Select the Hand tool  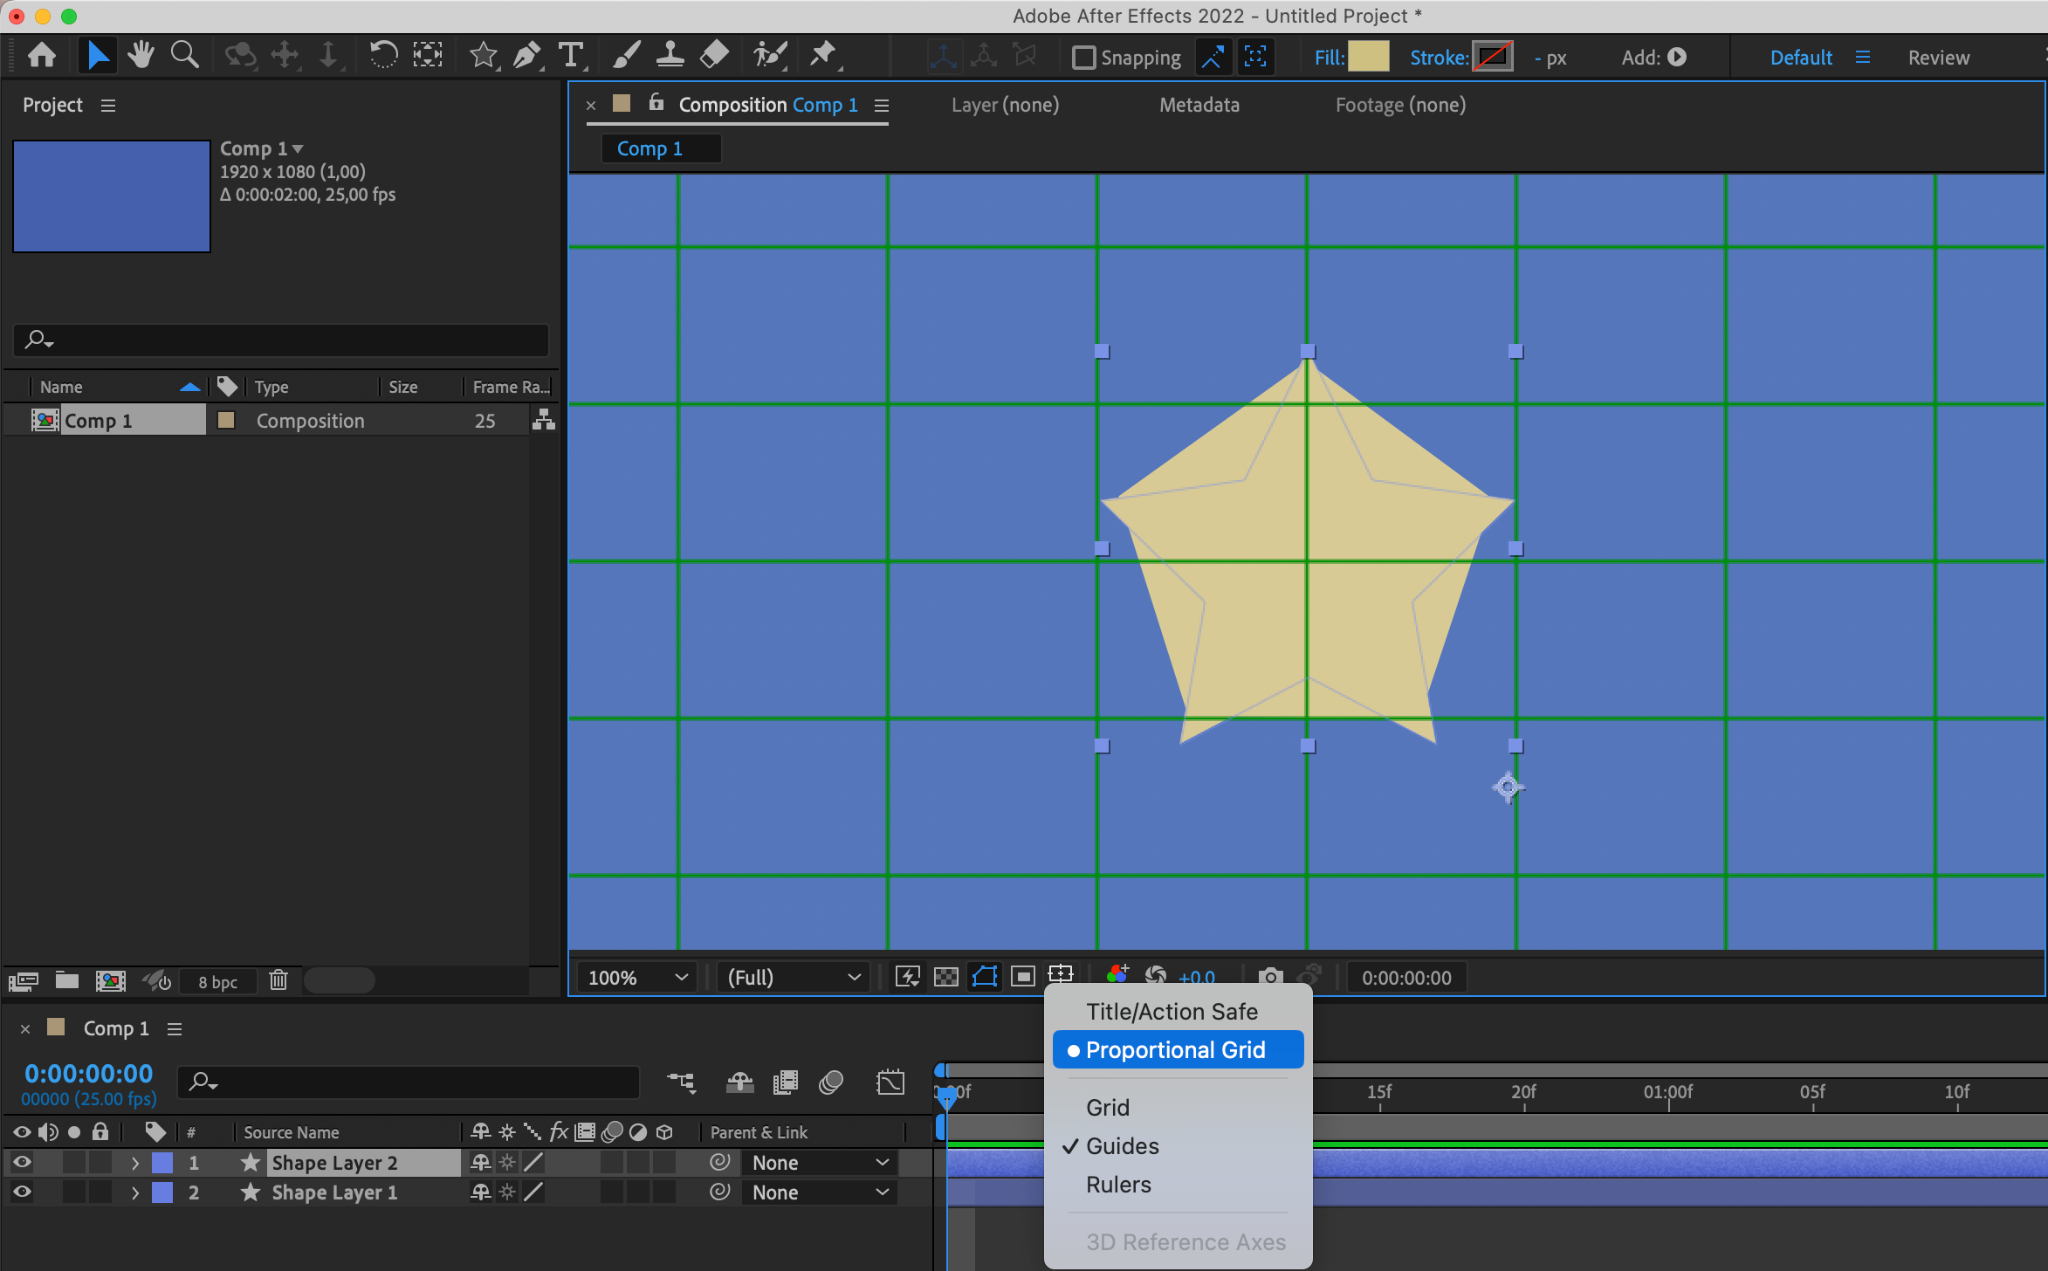[141, 55]
